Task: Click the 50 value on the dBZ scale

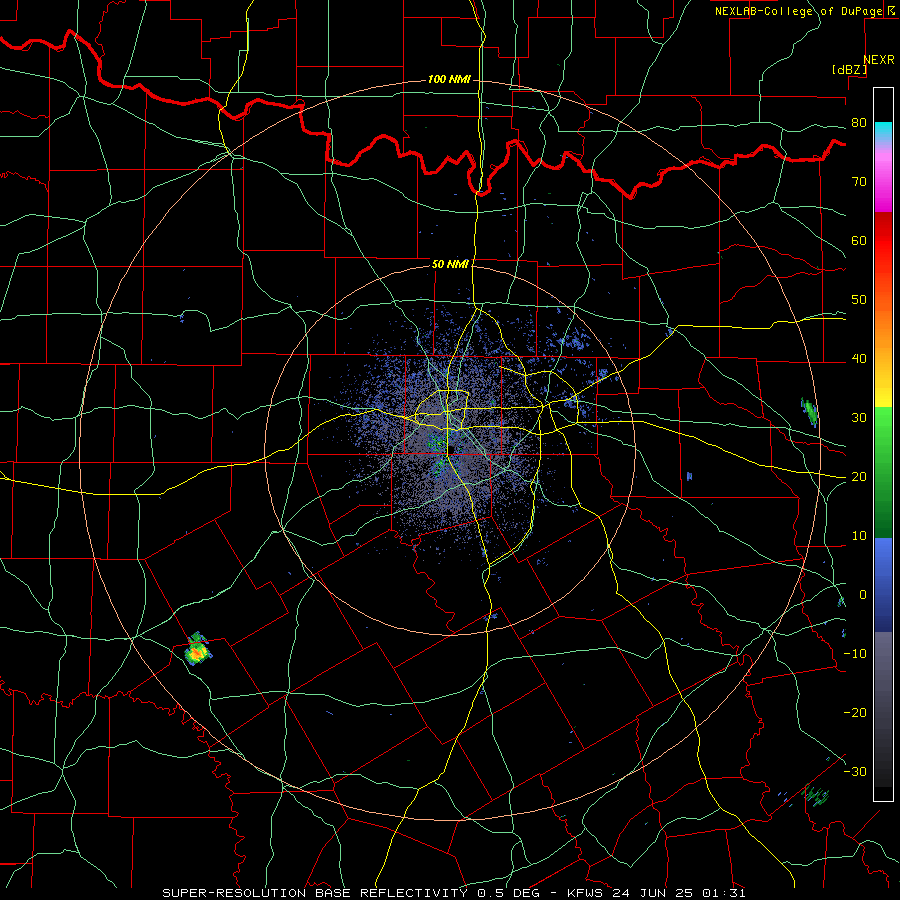Action: pos(859,300)
